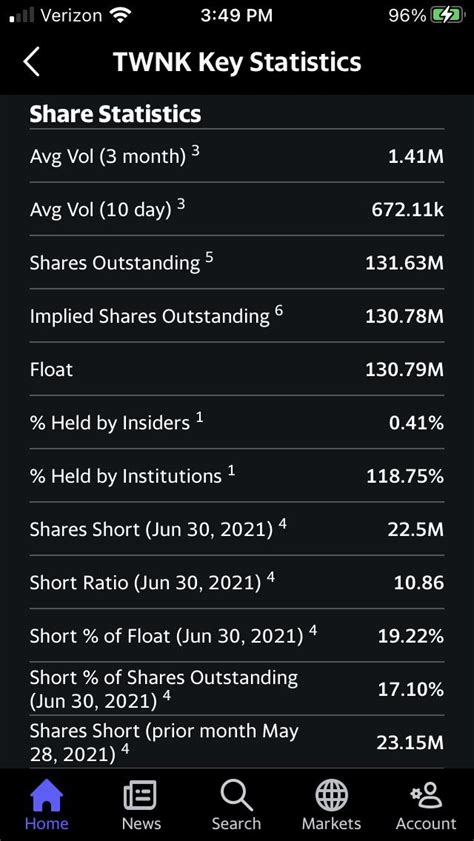
Task: Tap footnote 3 beside Avg Vol (3 month)
Action: 196,152
